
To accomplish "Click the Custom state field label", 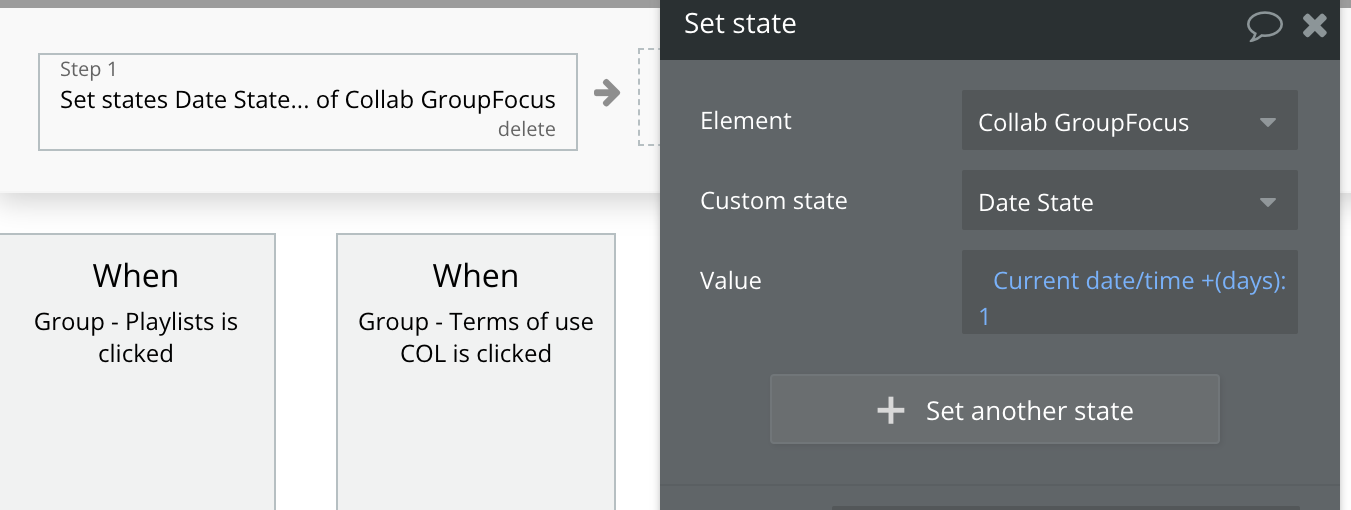I will [x=774, y=201].
